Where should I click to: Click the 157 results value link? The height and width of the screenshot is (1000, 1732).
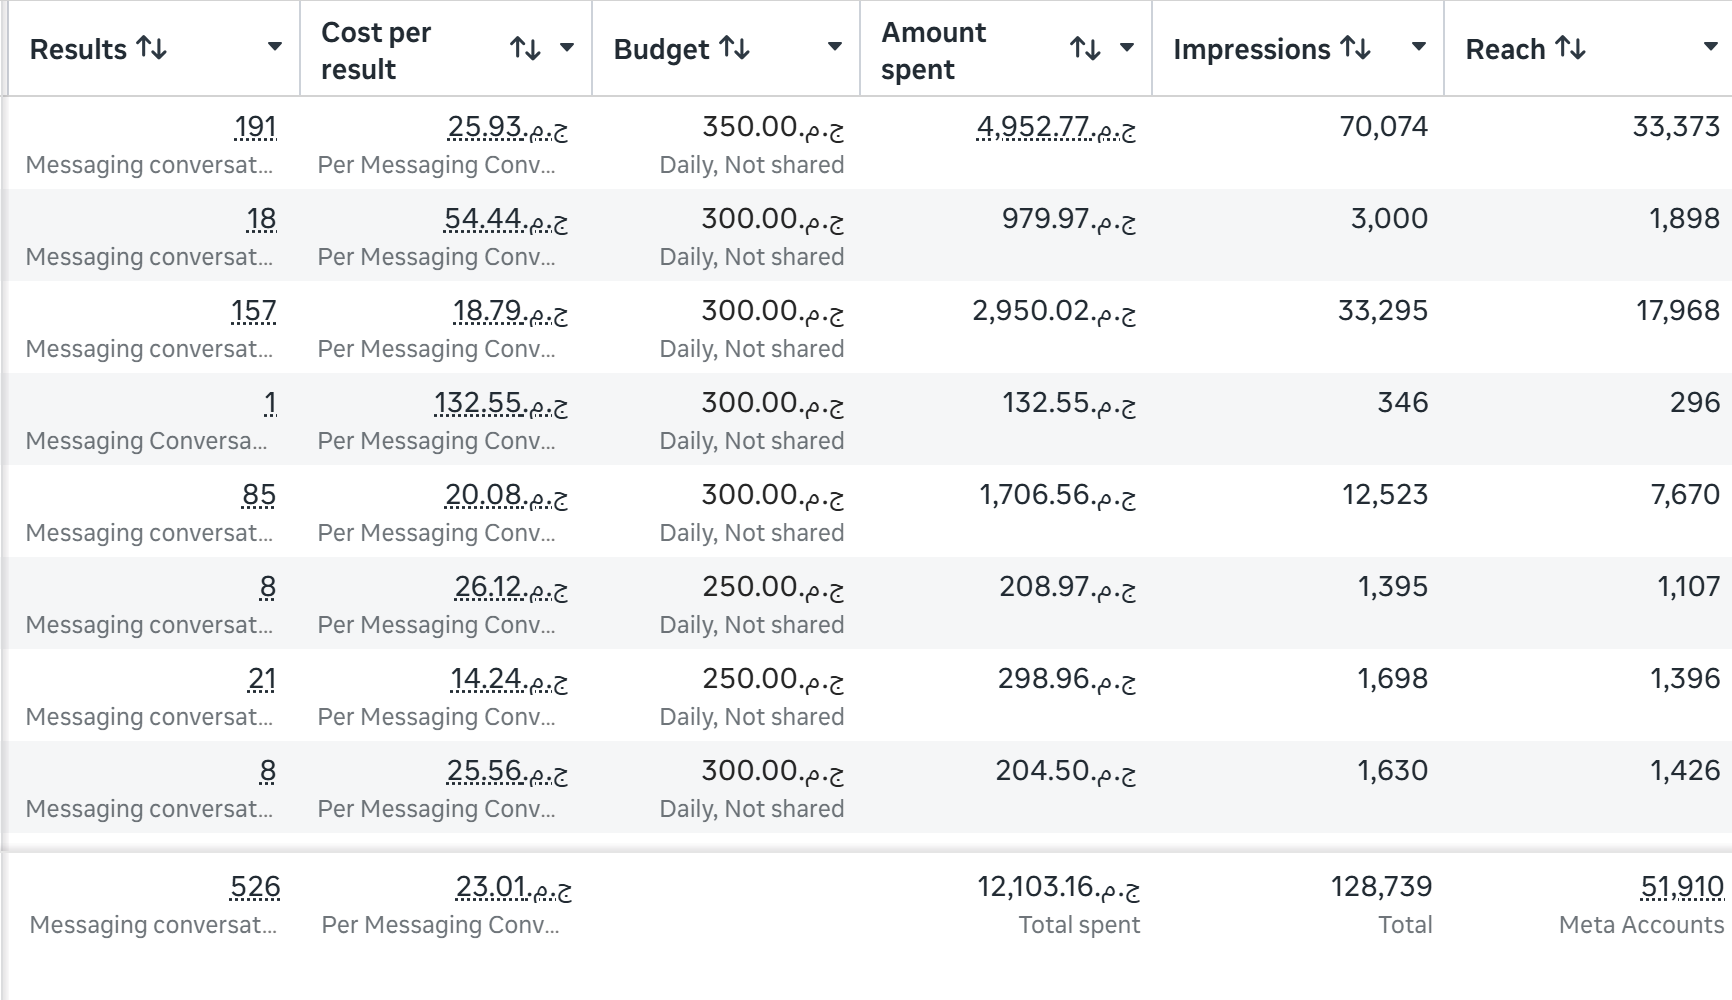pyautogui.click(x=253, y=311)
